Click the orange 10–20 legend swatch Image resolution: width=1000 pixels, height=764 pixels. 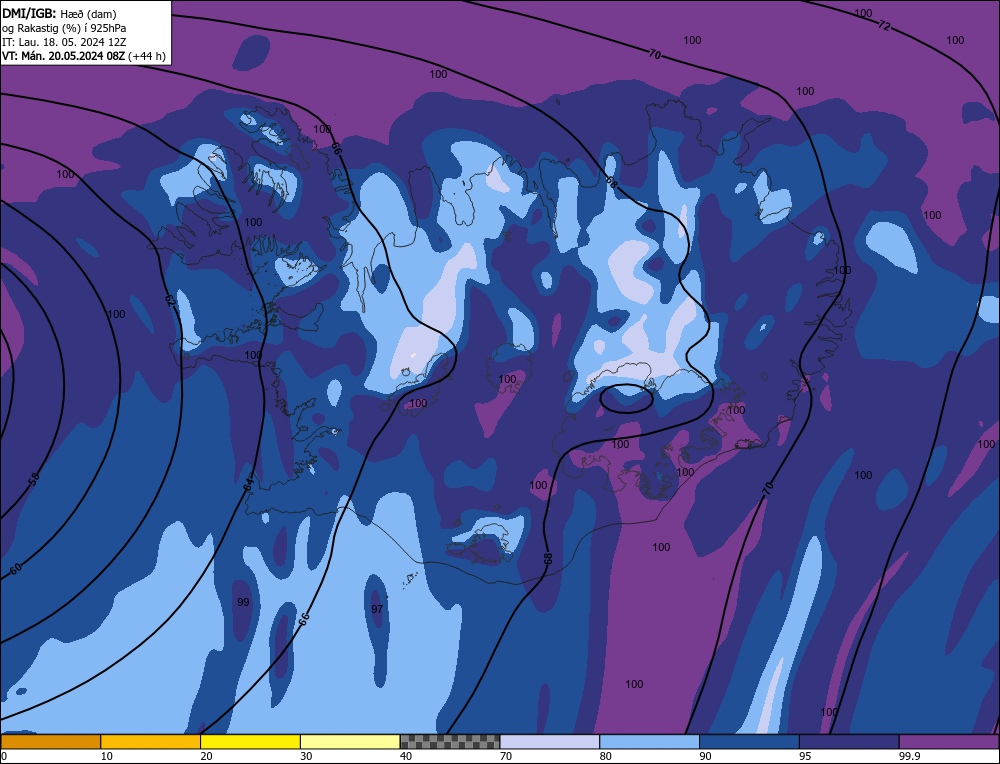tap(151, 741)
